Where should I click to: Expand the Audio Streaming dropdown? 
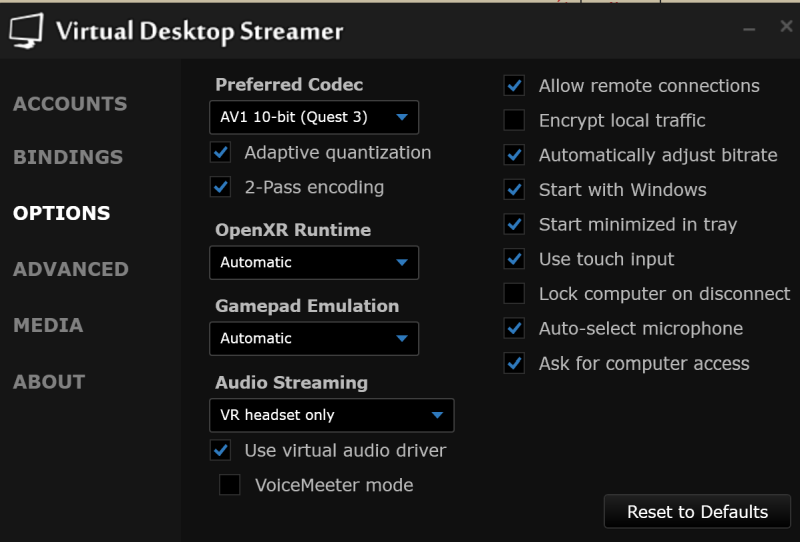(331, 415)
